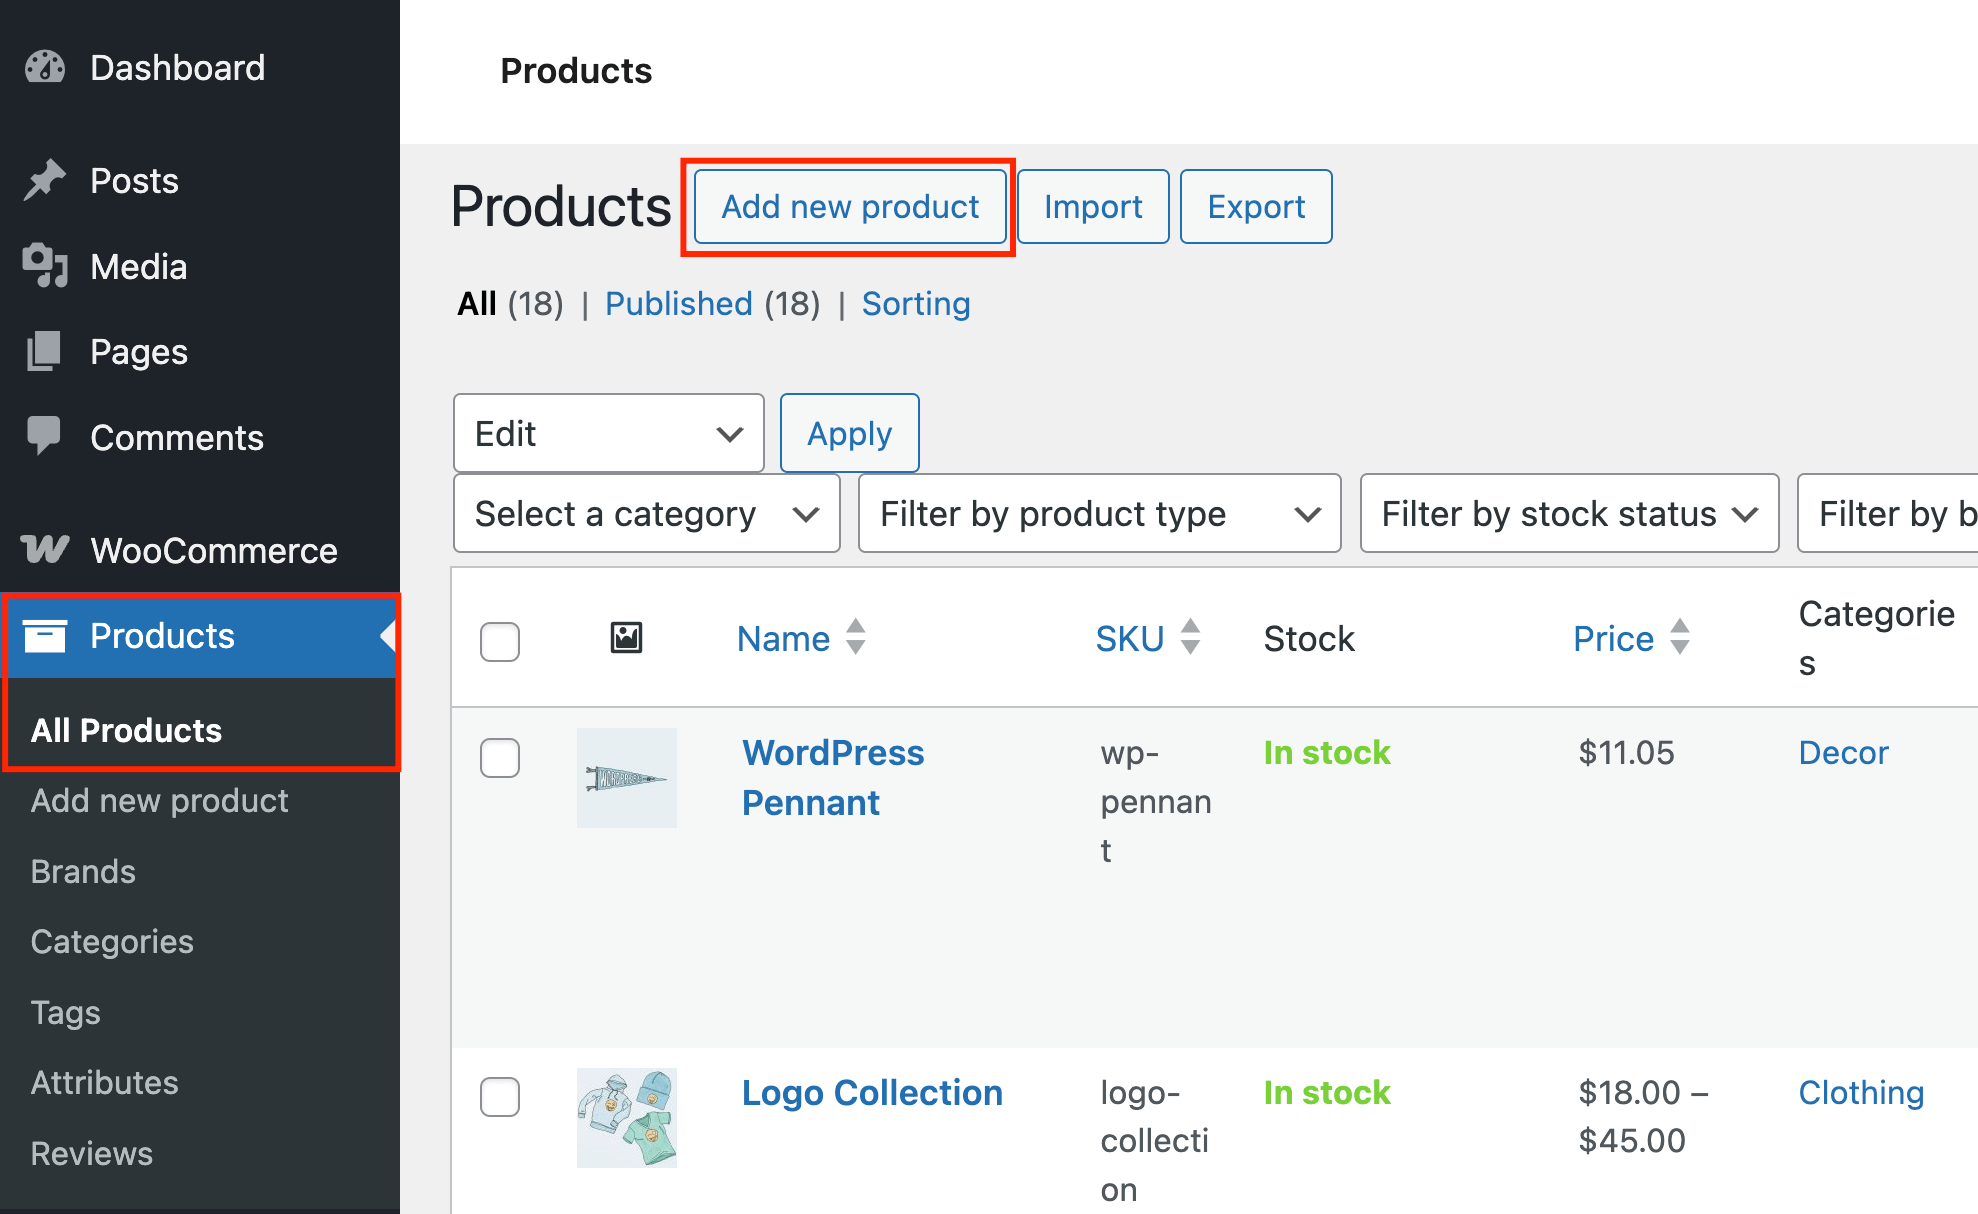Image resolution: width=1978 pixels, height=1214 pixels.
Task: Sort by Name using the arrows icon
Action: pos(856,637)
